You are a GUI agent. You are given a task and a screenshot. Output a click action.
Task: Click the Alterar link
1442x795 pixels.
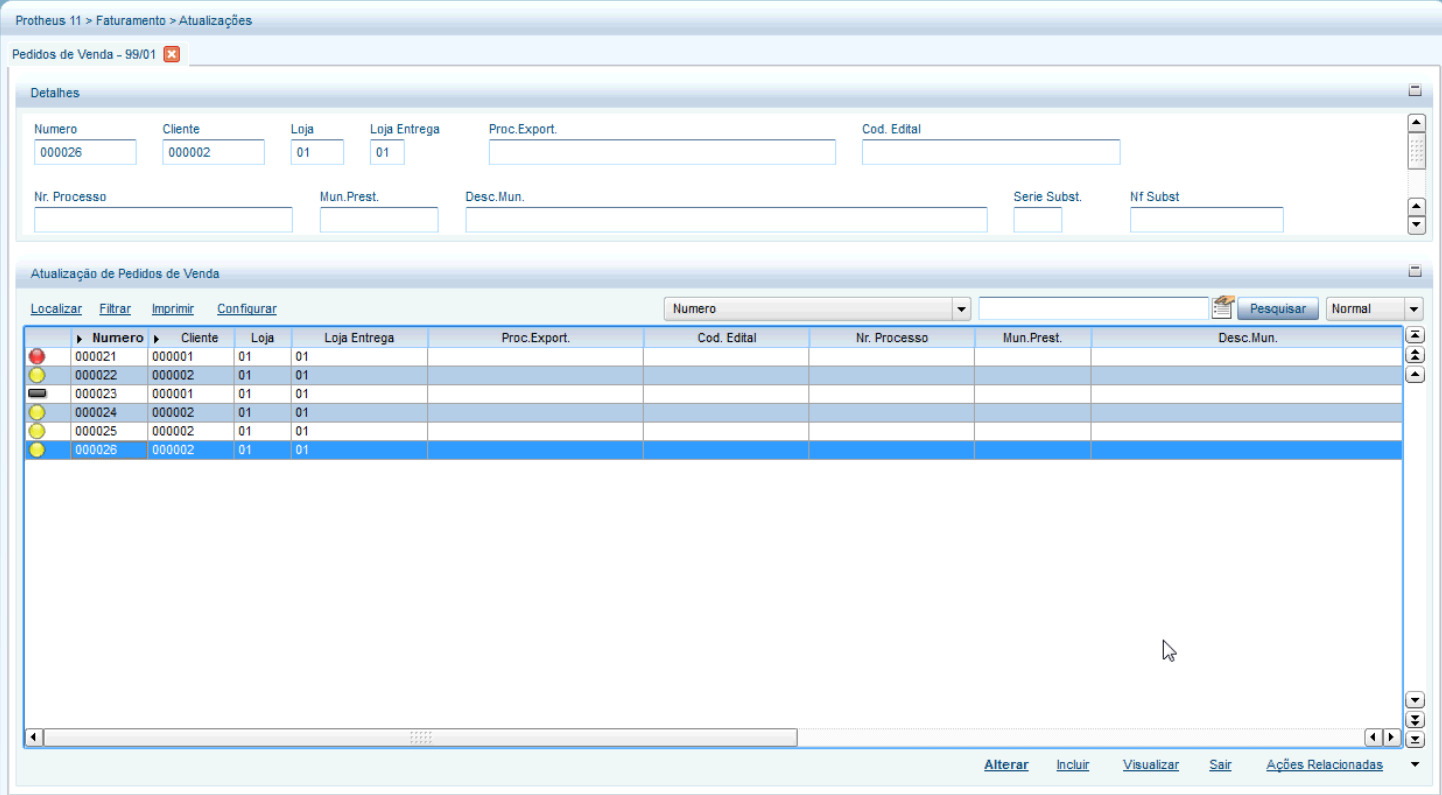pyautogui.click(x=1006, y=765)
